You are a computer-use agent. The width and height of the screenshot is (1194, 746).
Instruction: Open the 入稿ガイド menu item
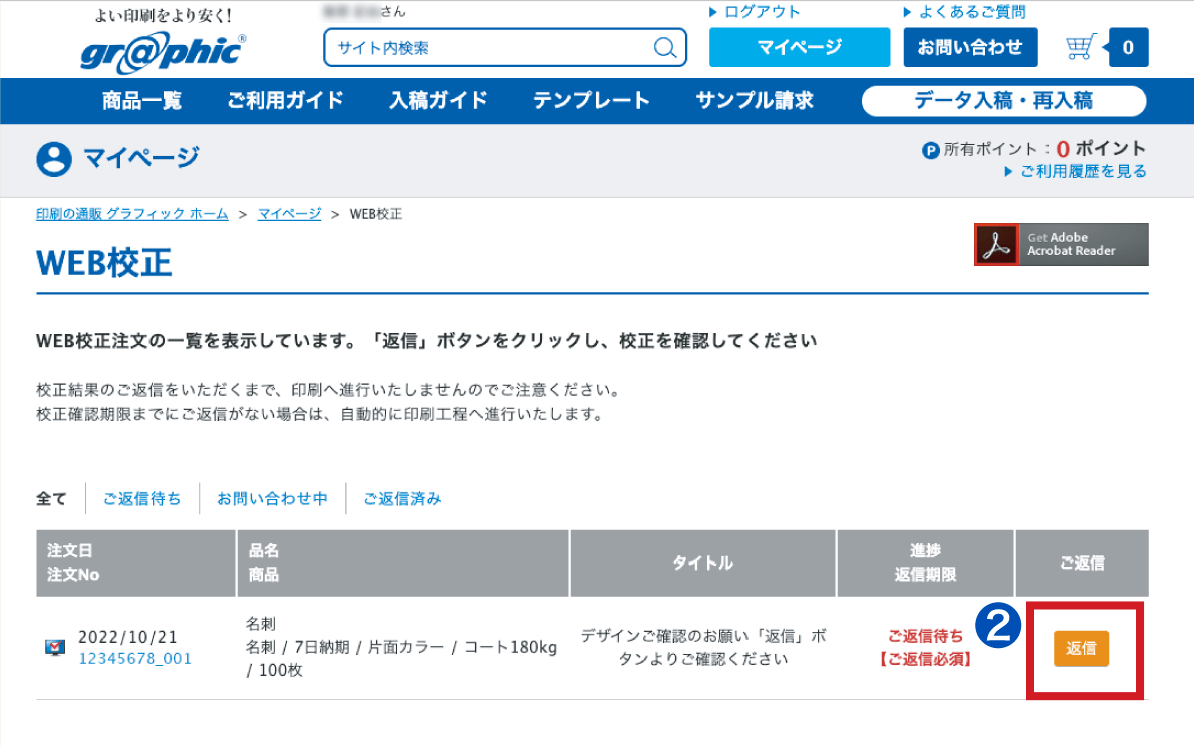point(438,101)
